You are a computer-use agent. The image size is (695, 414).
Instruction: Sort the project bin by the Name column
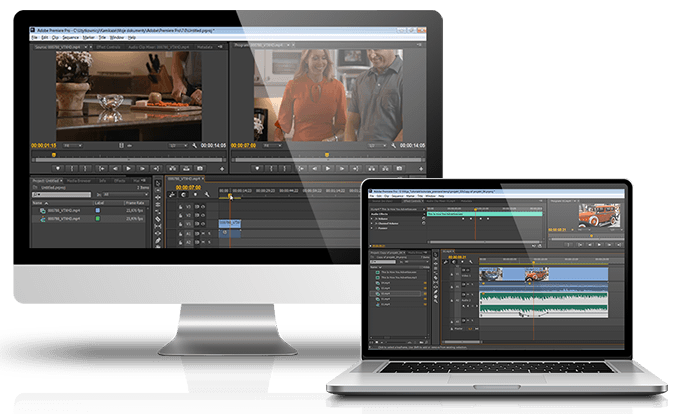pos(40,203)
